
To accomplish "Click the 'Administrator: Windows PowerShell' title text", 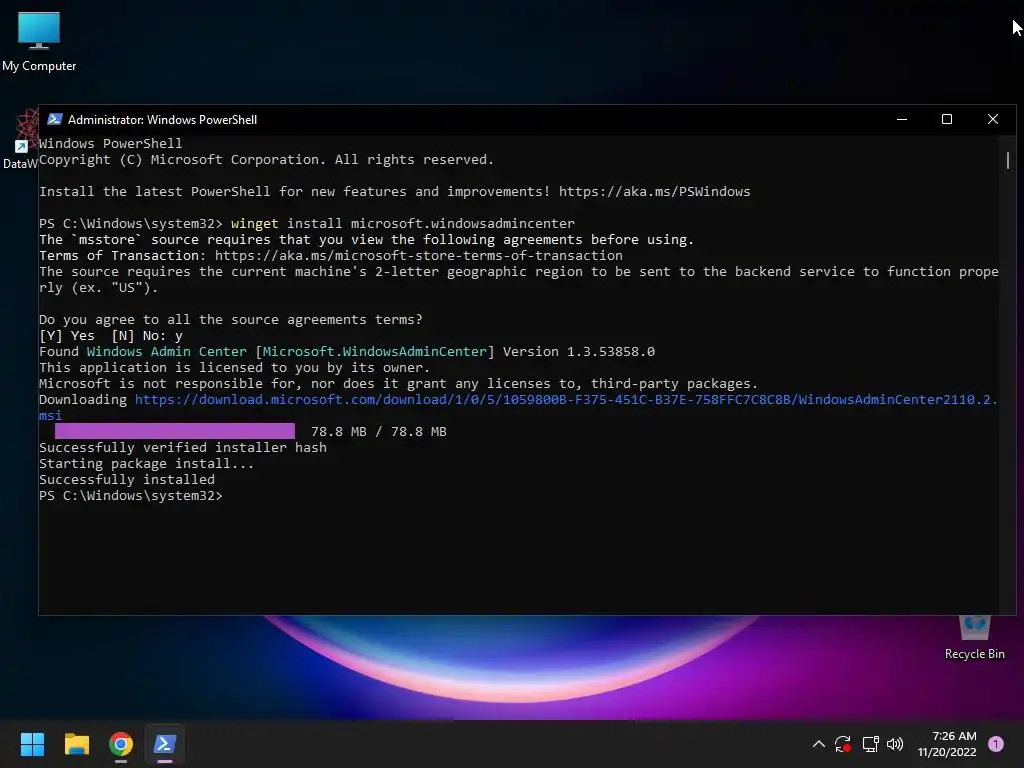I will (163, 120).
